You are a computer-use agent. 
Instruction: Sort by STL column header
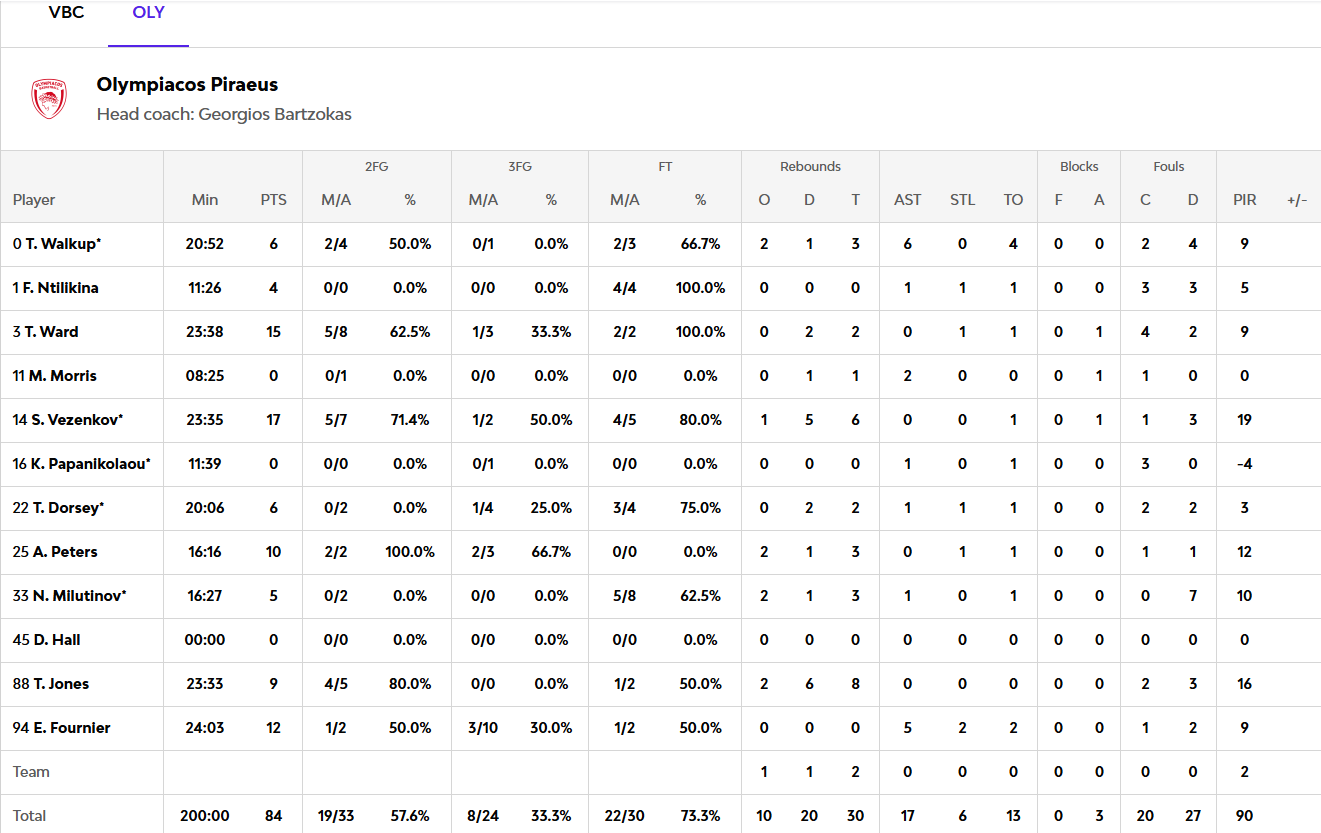point(962,200)
